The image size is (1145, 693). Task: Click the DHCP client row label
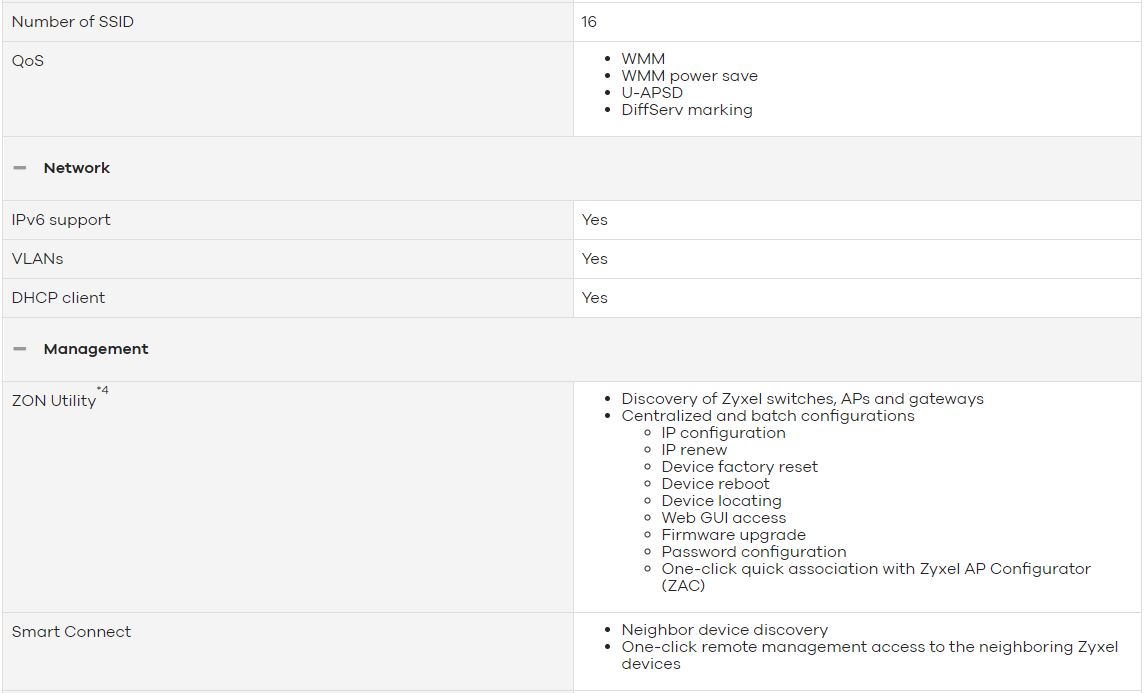click(58, 297)
